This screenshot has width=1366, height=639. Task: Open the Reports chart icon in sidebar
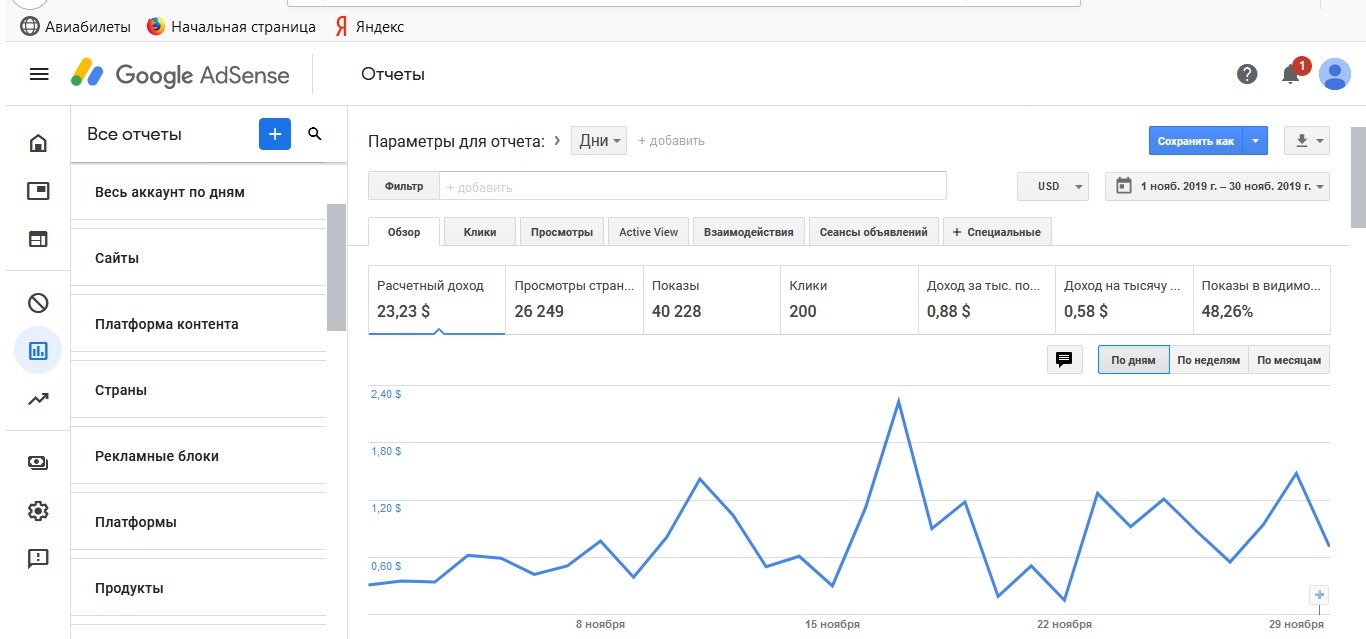tap(38, 351)
